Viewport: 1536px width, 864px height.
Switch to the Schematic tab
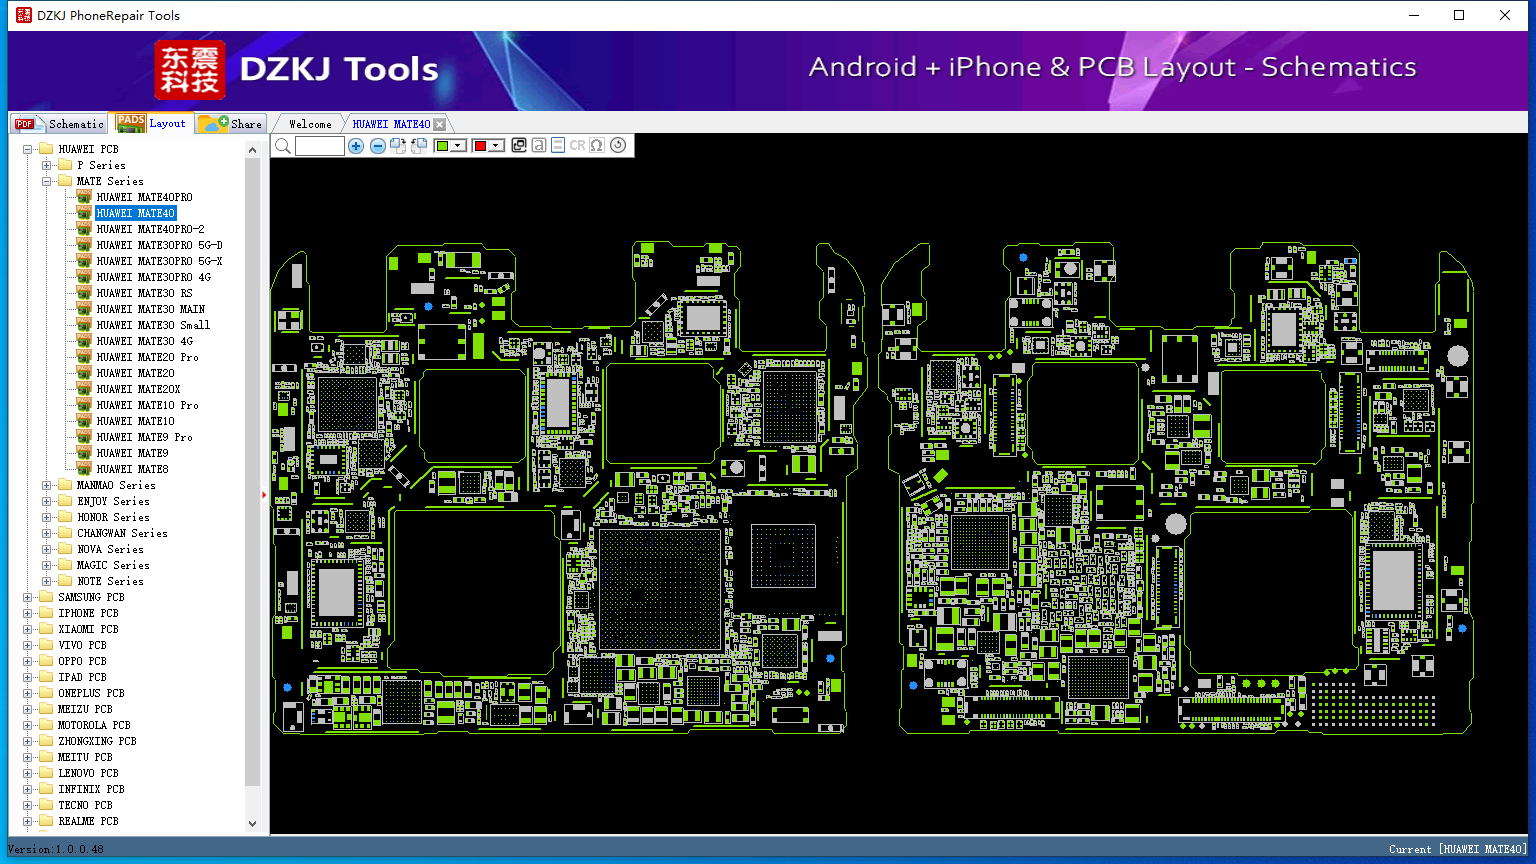pyautogui.click(x=59, y=124)
